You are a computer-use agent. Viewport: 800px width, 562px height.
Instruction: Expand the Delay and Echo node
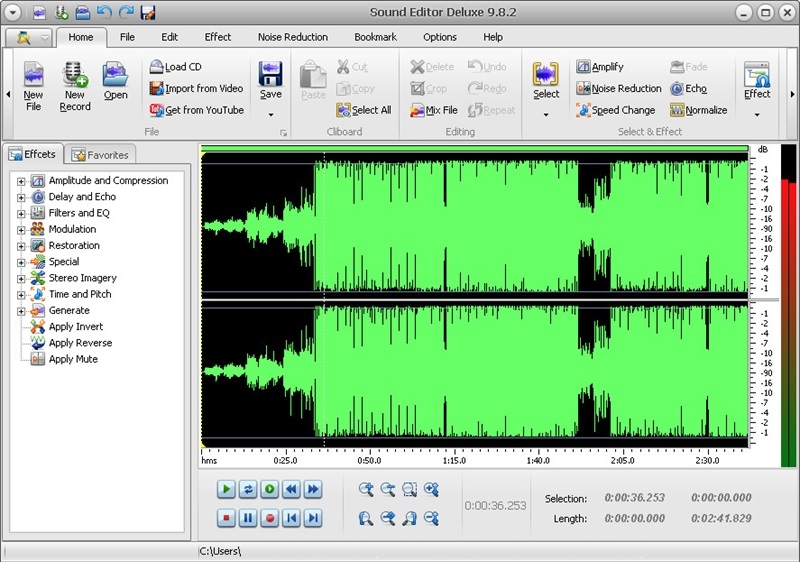[x=21, y=197]
